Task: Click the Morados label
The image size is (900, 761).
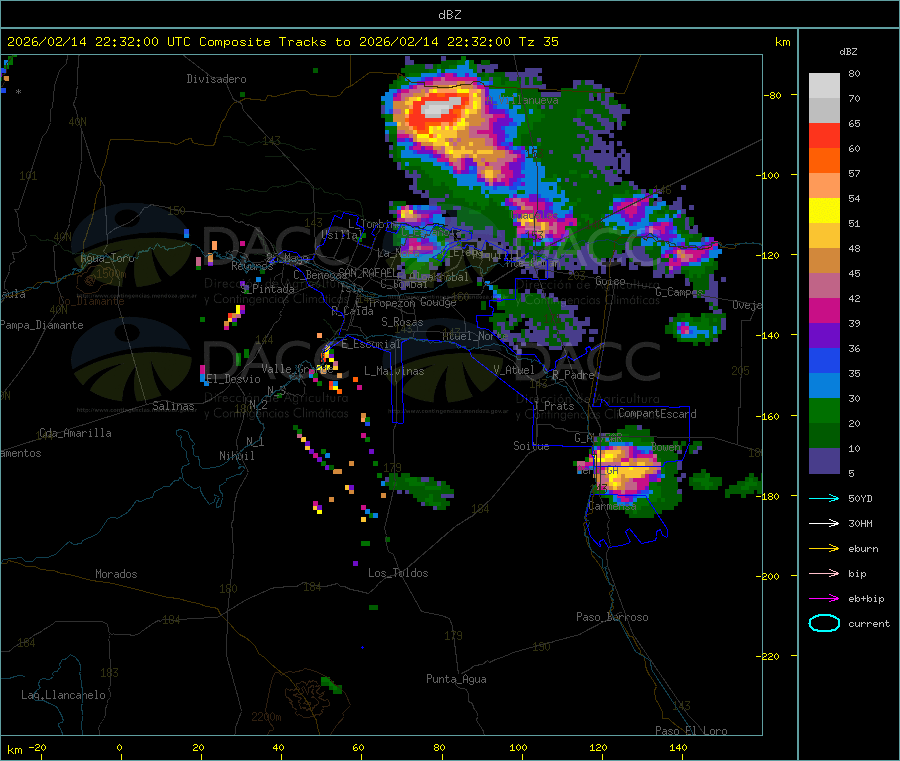Action: click(x=116, y=574)
